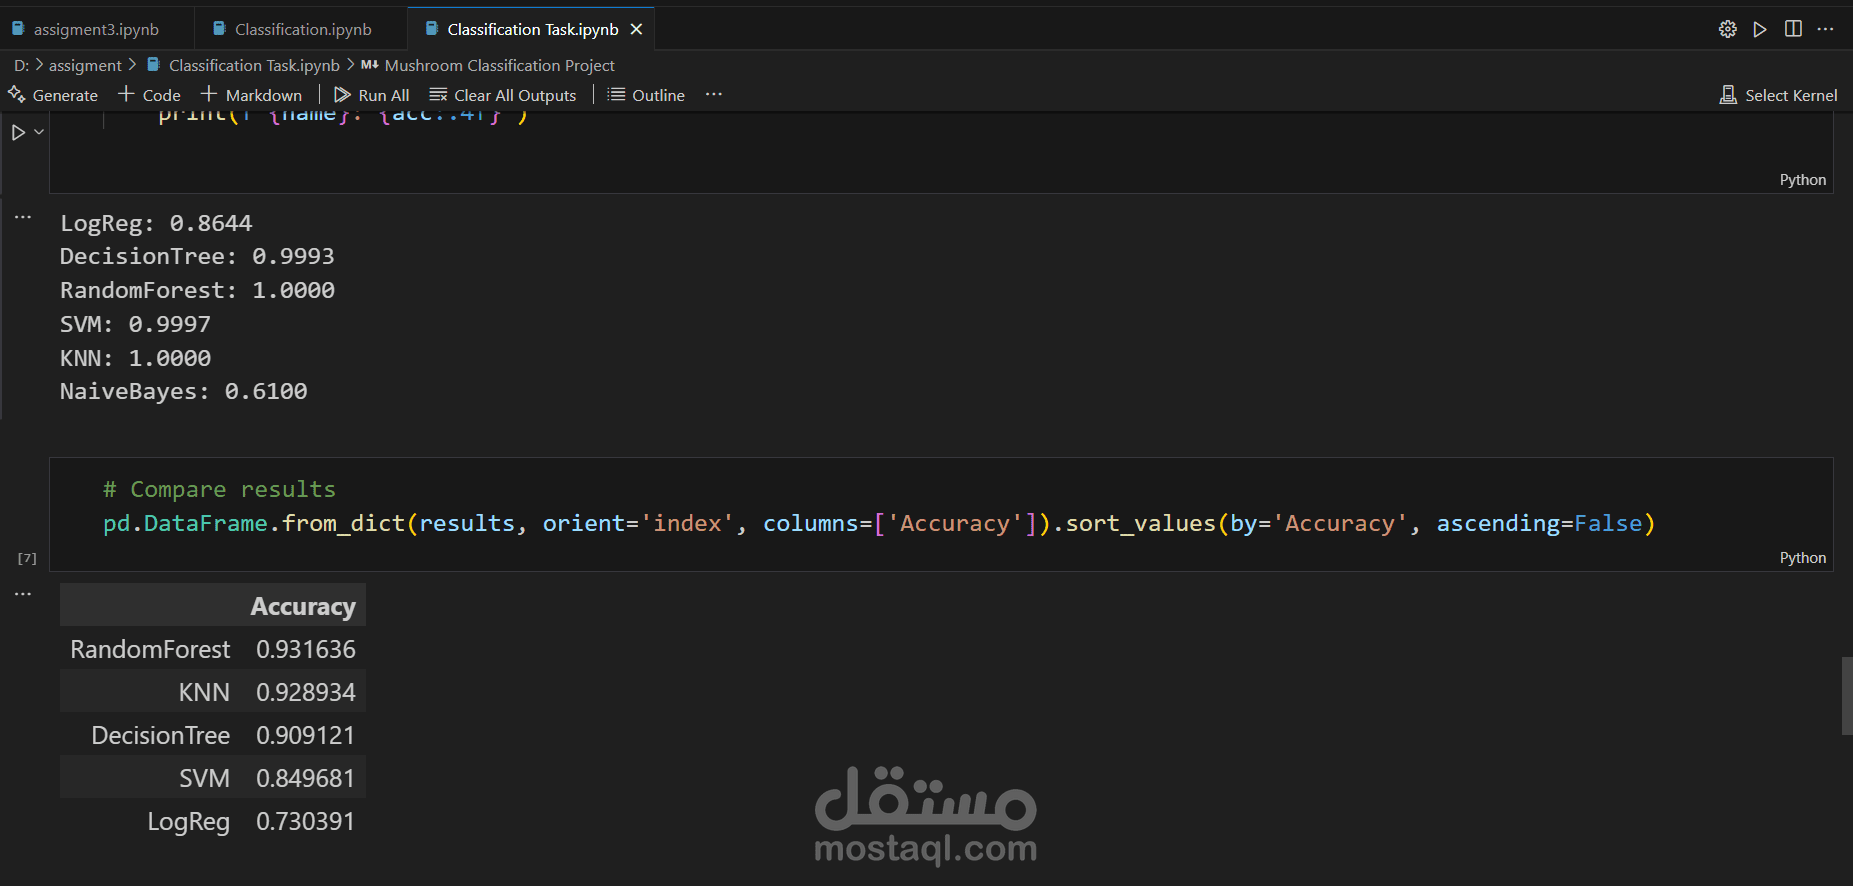The image size is (1853, 886).
Task: Select the RandomForest row label
Action: [x=150, y=650]
